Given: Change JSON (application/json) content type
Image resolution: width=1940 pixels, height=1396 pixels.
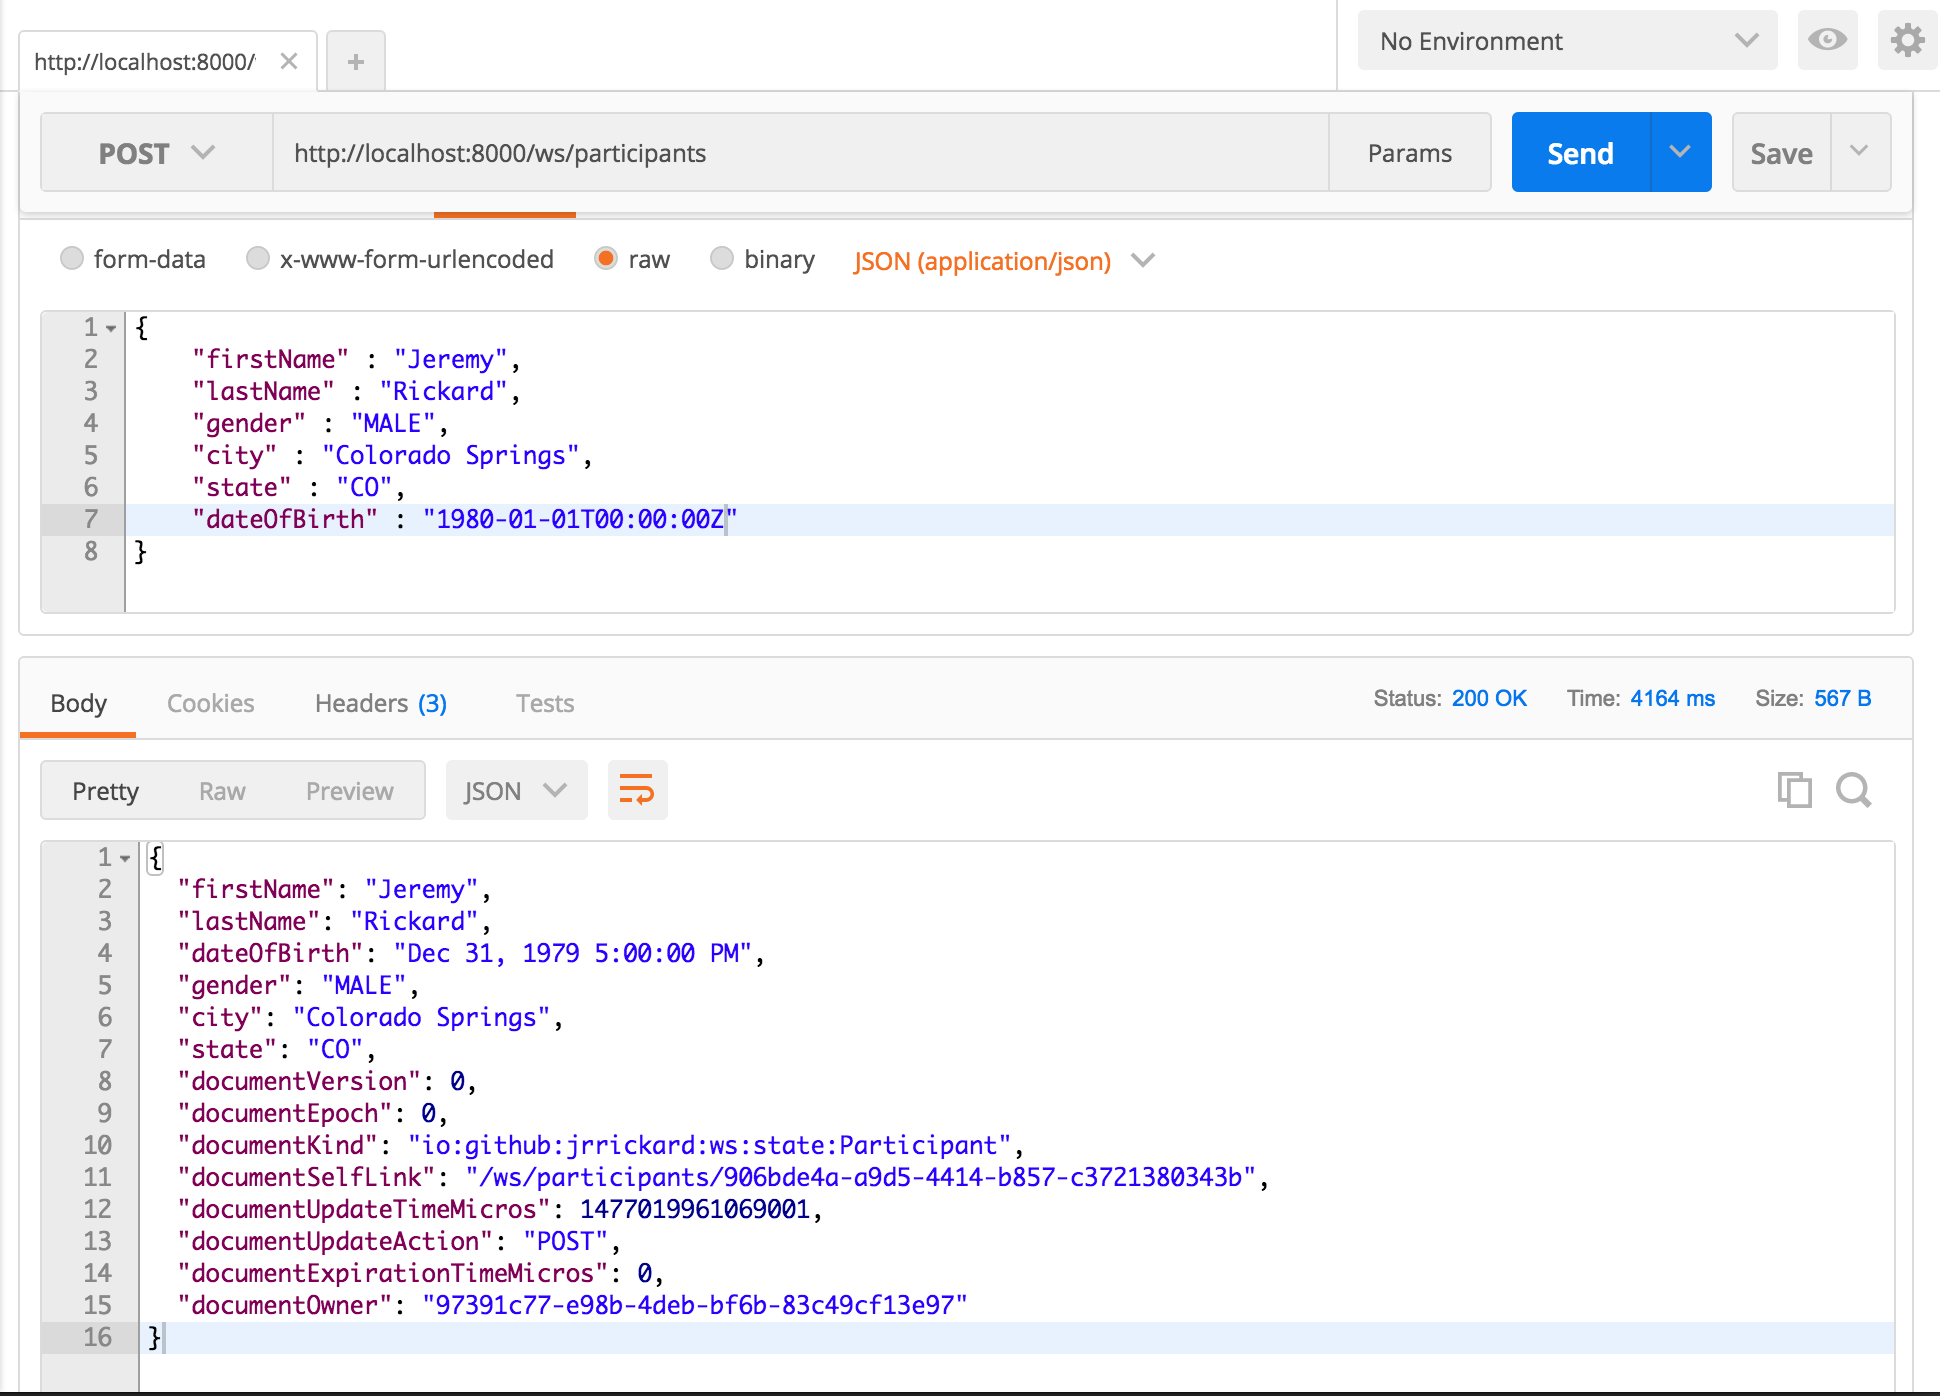Looking at the screenshot, I should tap(1003, 261).
